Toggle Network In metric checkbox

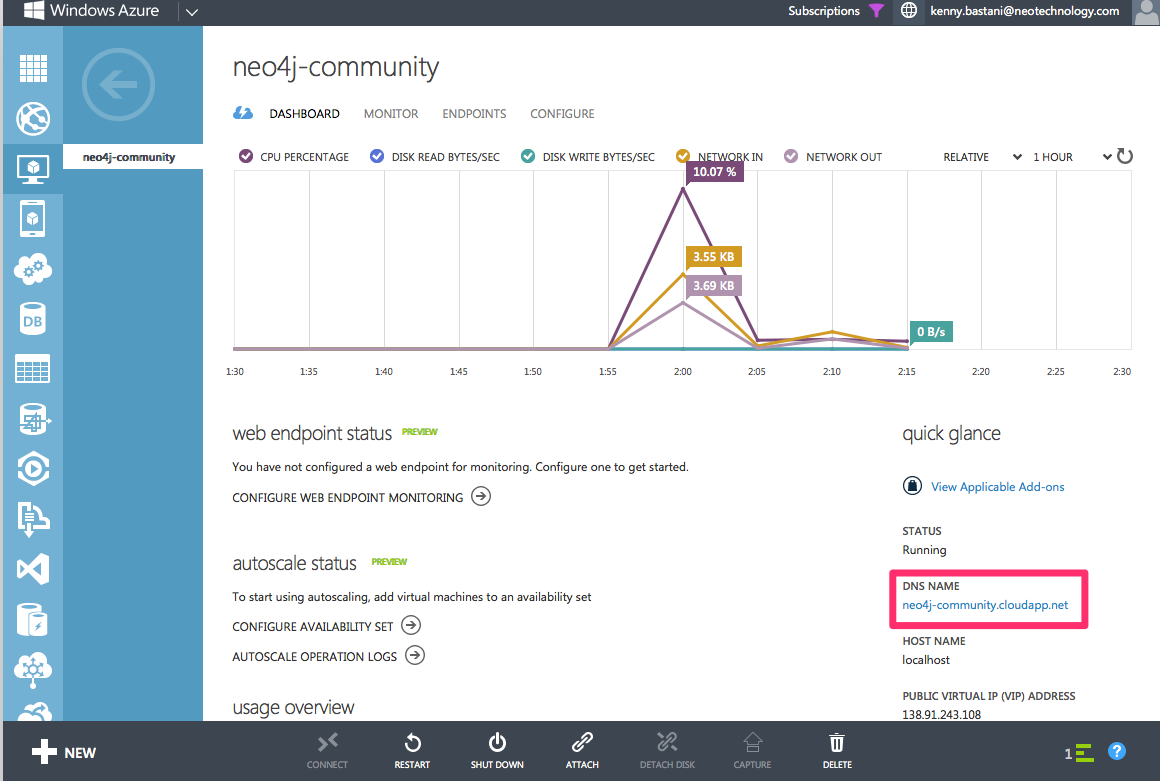pos(683,156)
